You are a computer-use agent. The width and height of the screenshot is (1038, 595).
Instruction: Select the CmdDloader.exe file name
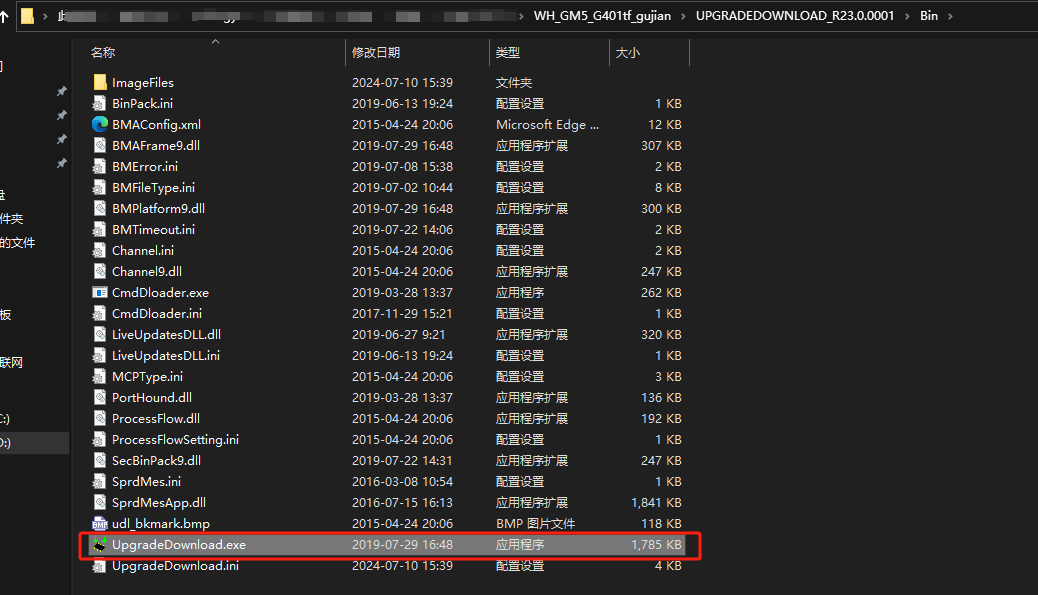point(160,293)
